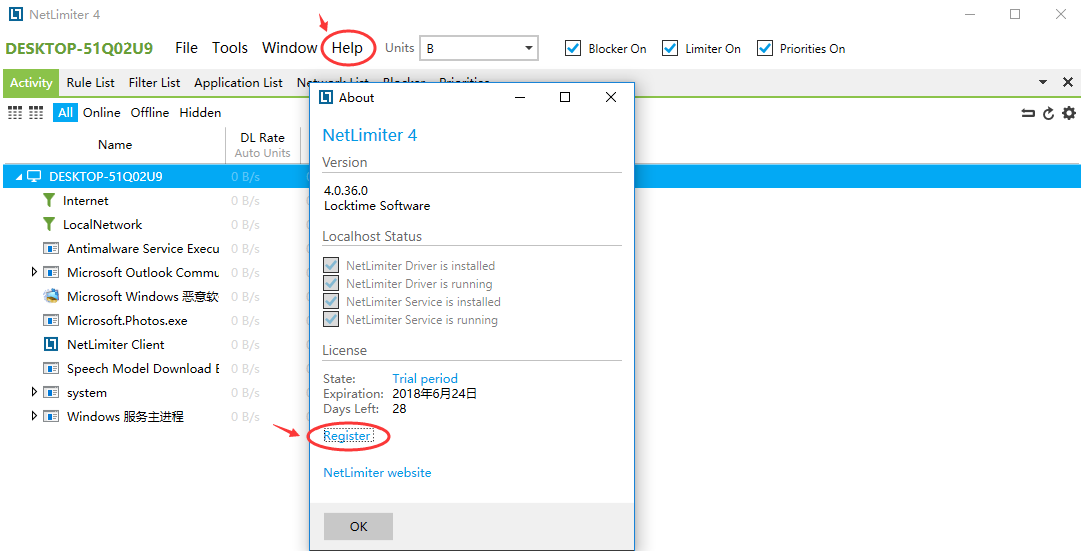Viewport: 1083px width, 551px height.
Task: Select the Microsoft.Photos.exe row
Action: (x=155, y=320)
